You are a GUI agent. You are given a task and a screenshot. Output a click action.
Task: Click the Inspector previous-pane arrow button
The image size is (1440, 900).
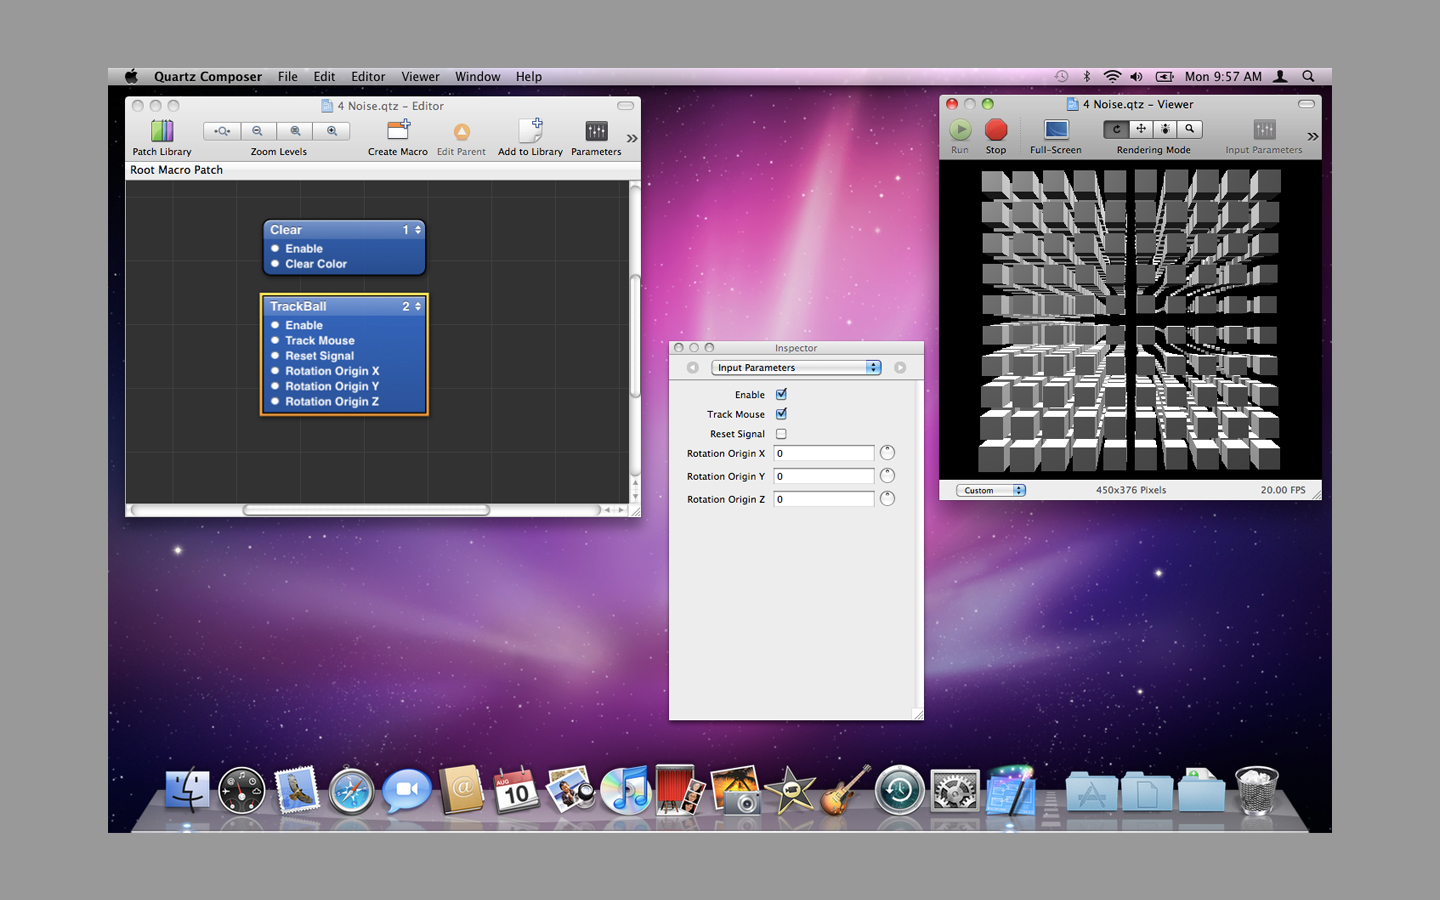click(x=692, y=368)
